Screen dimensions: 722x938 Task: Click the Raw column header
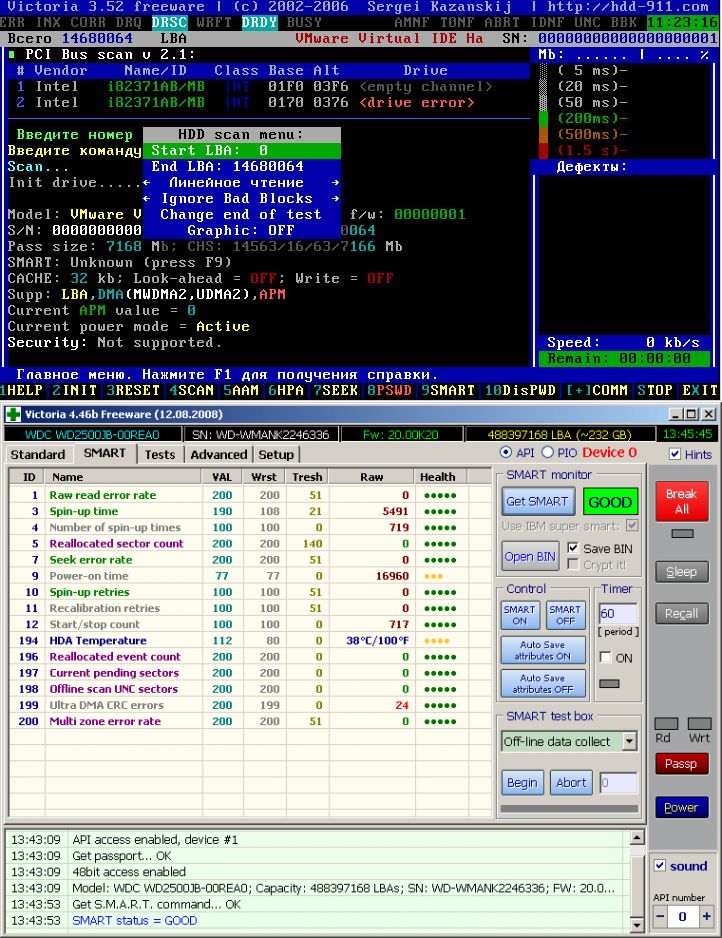coord(371,477)
